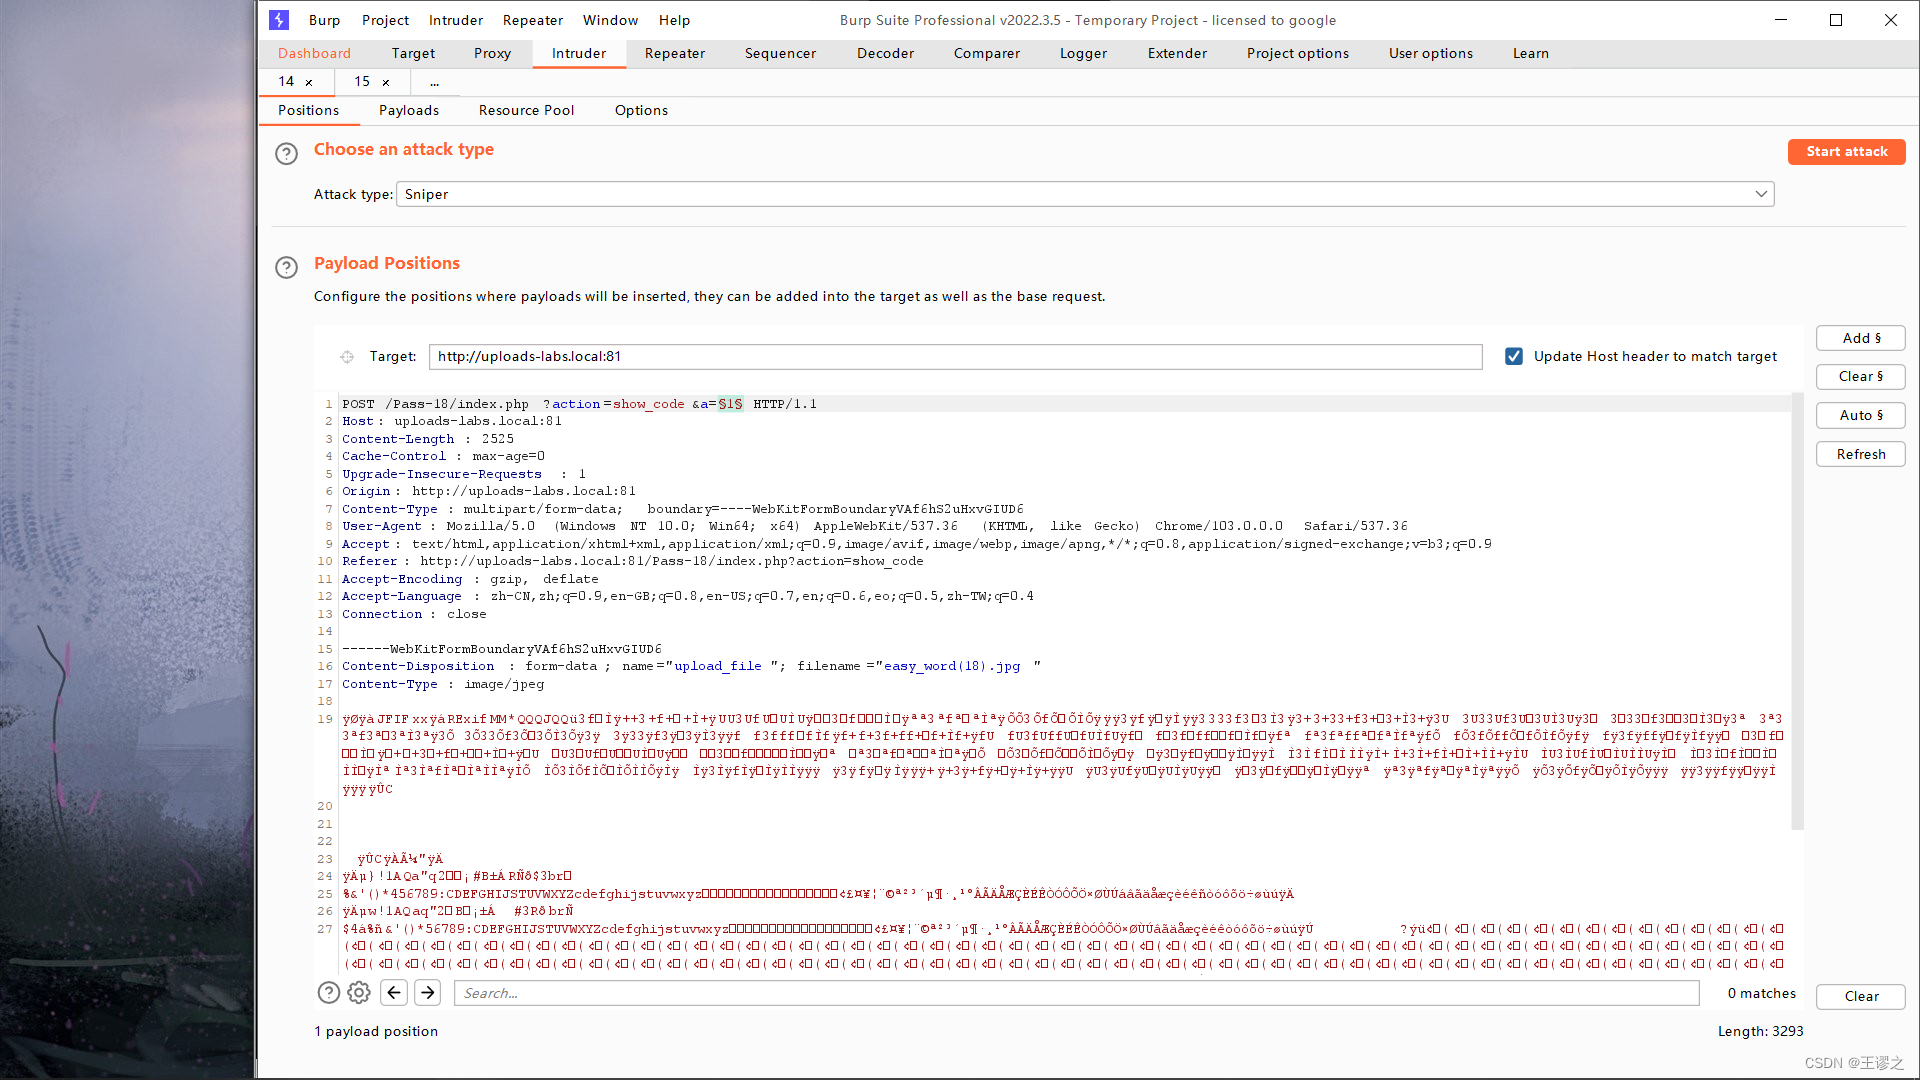Open search settings gear icon
The height and width of the screenshot is (1080, 1920).
[359, 993]
